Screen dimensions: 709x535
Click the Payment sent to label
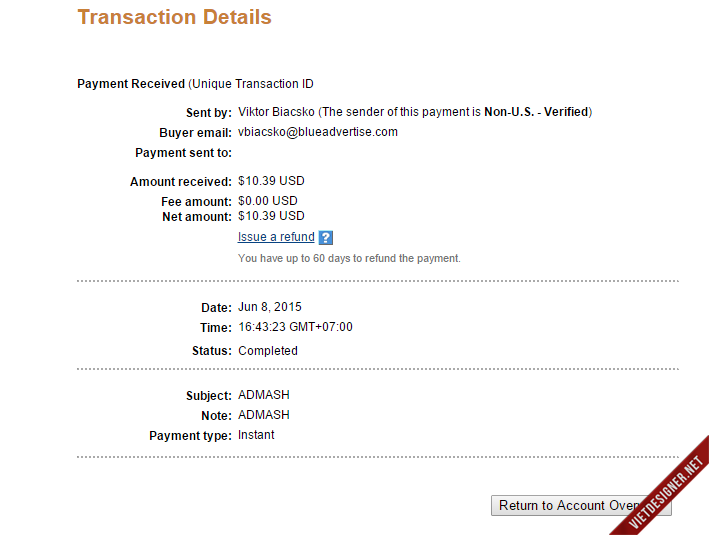[184, 153]
